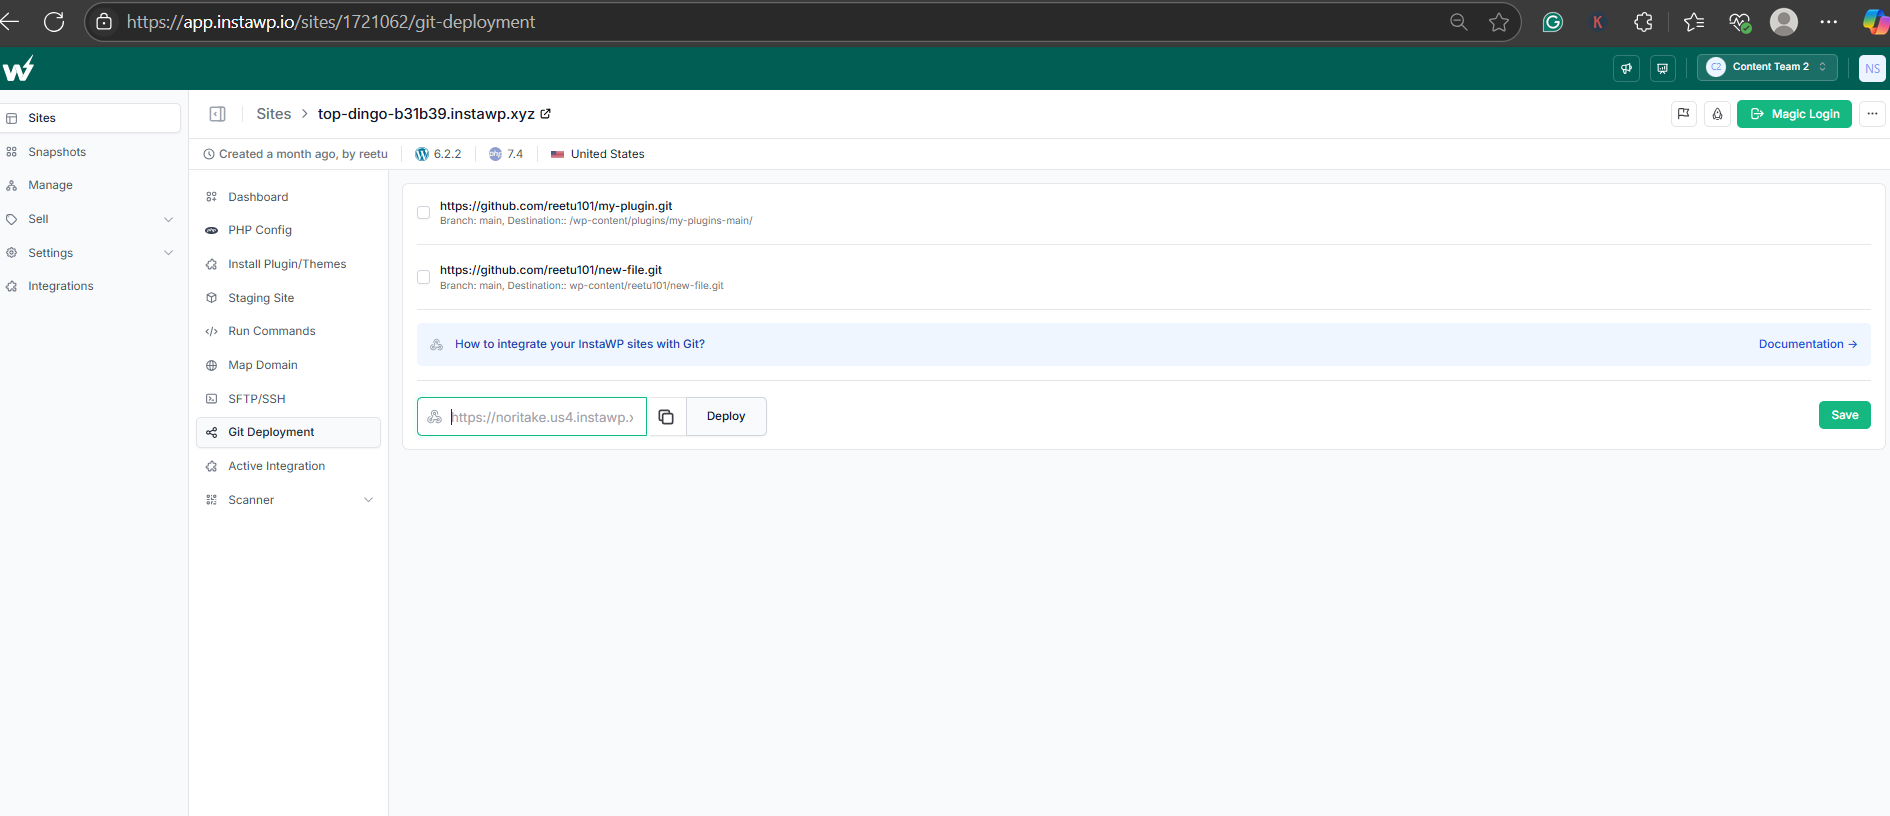Open Sites in the main sidebar
This screenshot has width=1890, height=816.
click(x=91, y=118)
